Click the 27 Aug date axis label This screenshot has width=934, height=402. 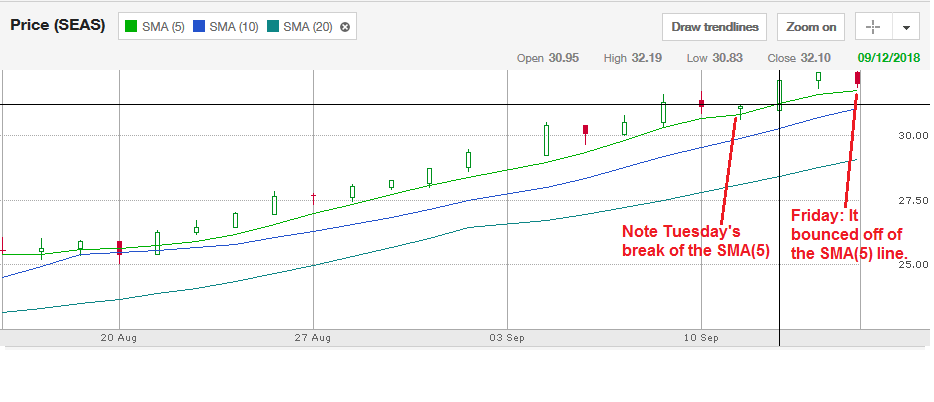click(312, 338)
